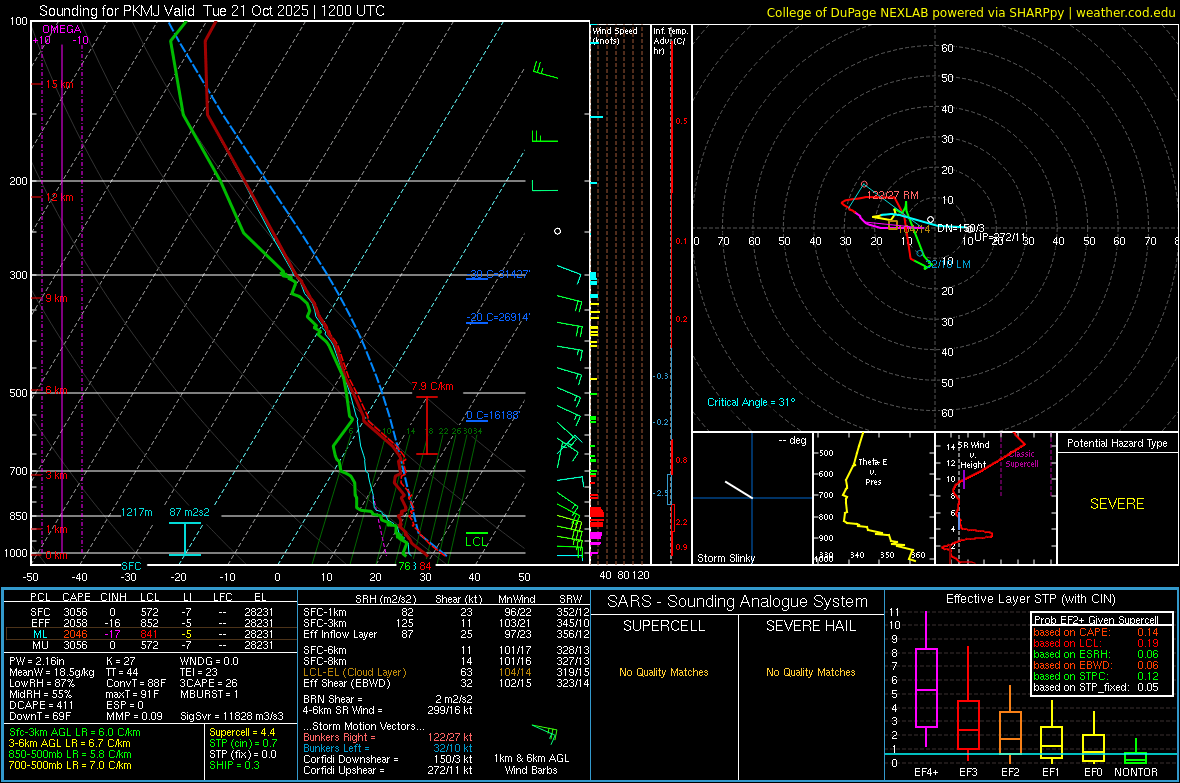Select the highlighted ML parcel row
Screen dimensions: 1180x783
[x=151, y=634]
